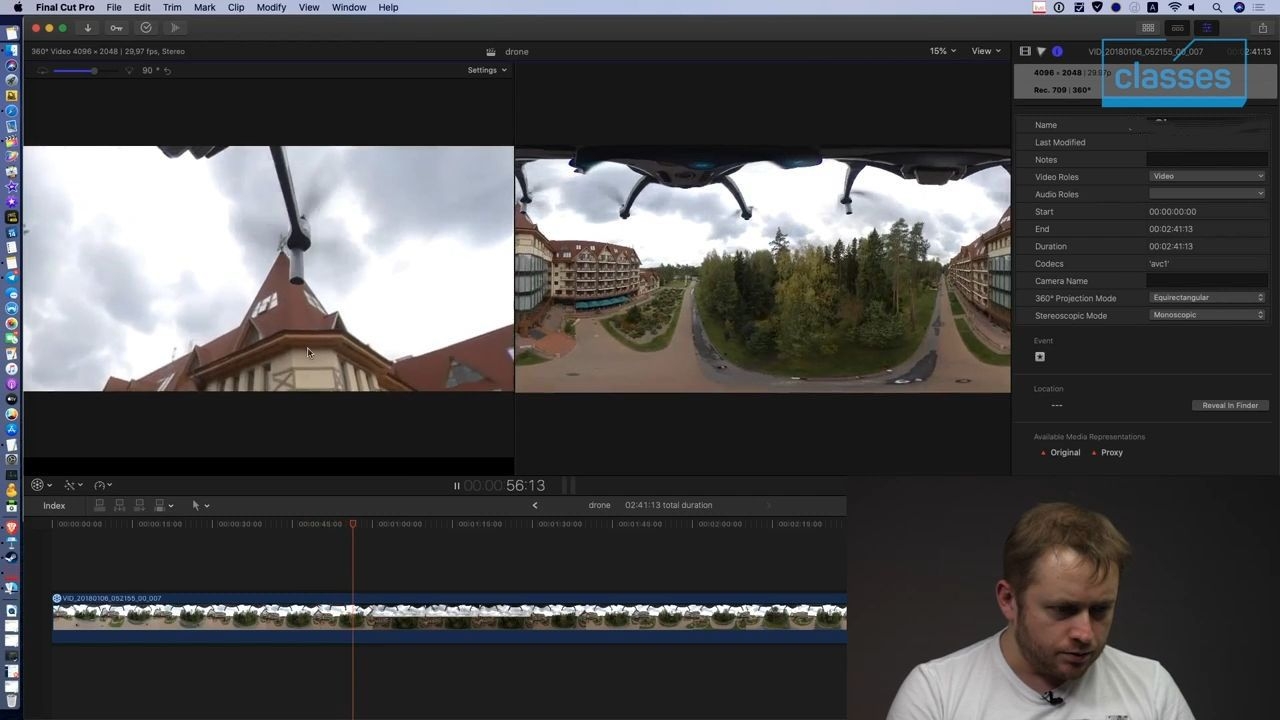The height and width of the screenshot is (720, 1280).
Task: Click the drone project title above viewer
Action: tap(516, 51)
